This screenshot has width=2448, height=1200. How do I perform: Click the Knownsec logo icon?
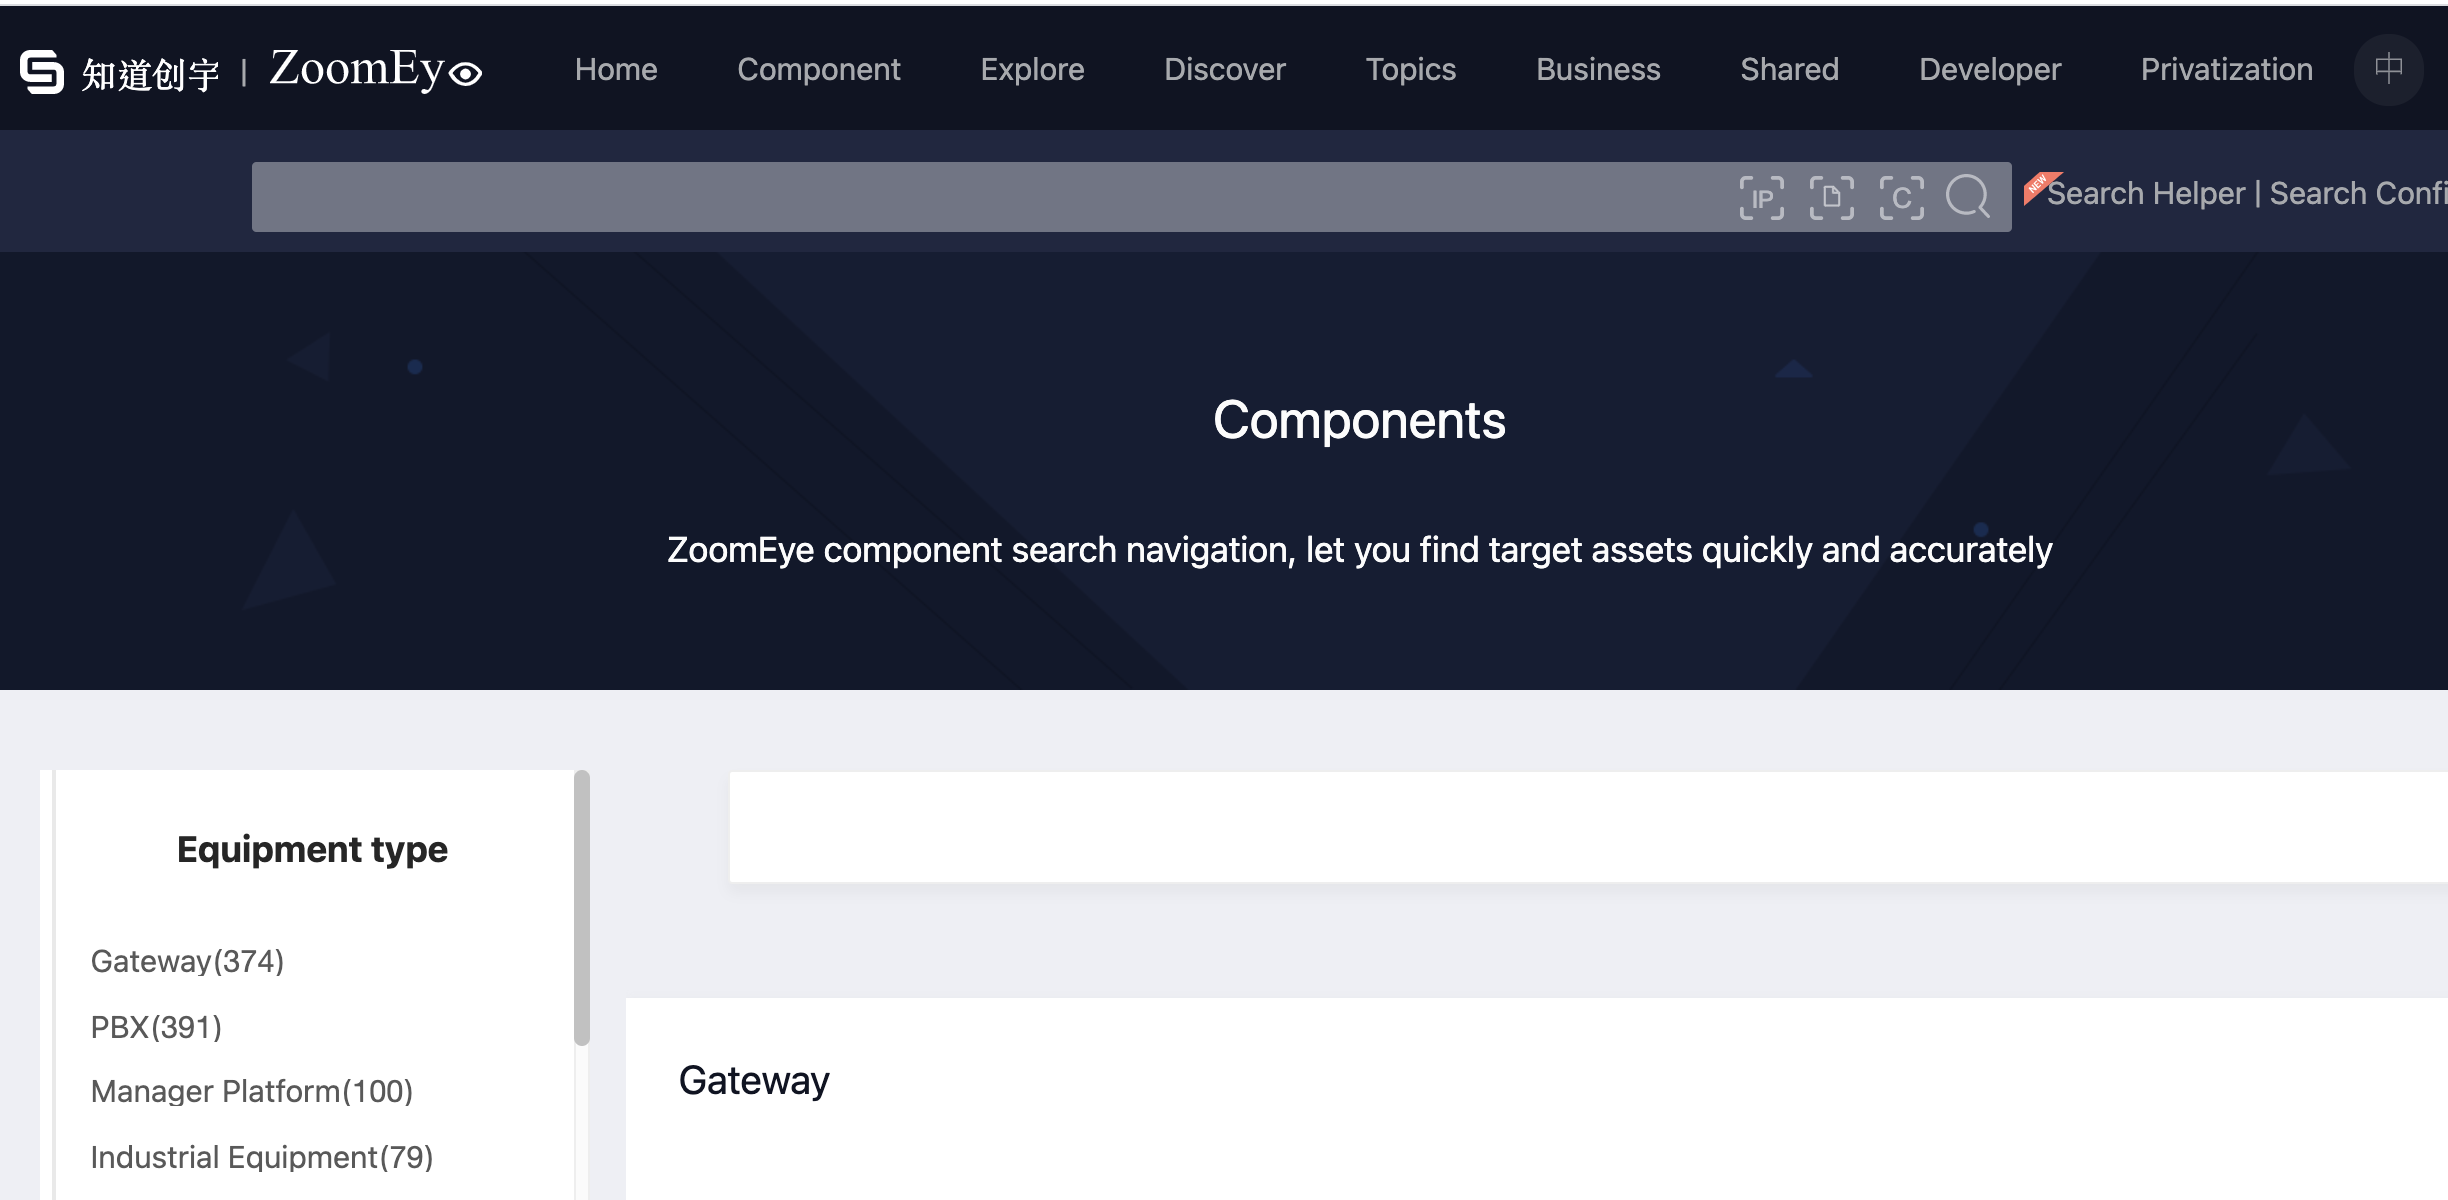[42, 72]
